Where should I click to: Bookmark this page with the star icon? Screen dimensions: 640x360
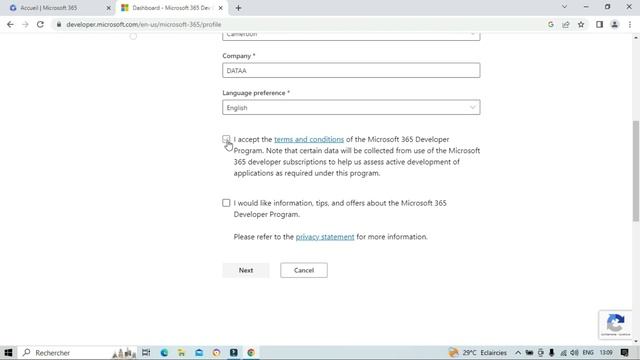(x=581, y=24)
